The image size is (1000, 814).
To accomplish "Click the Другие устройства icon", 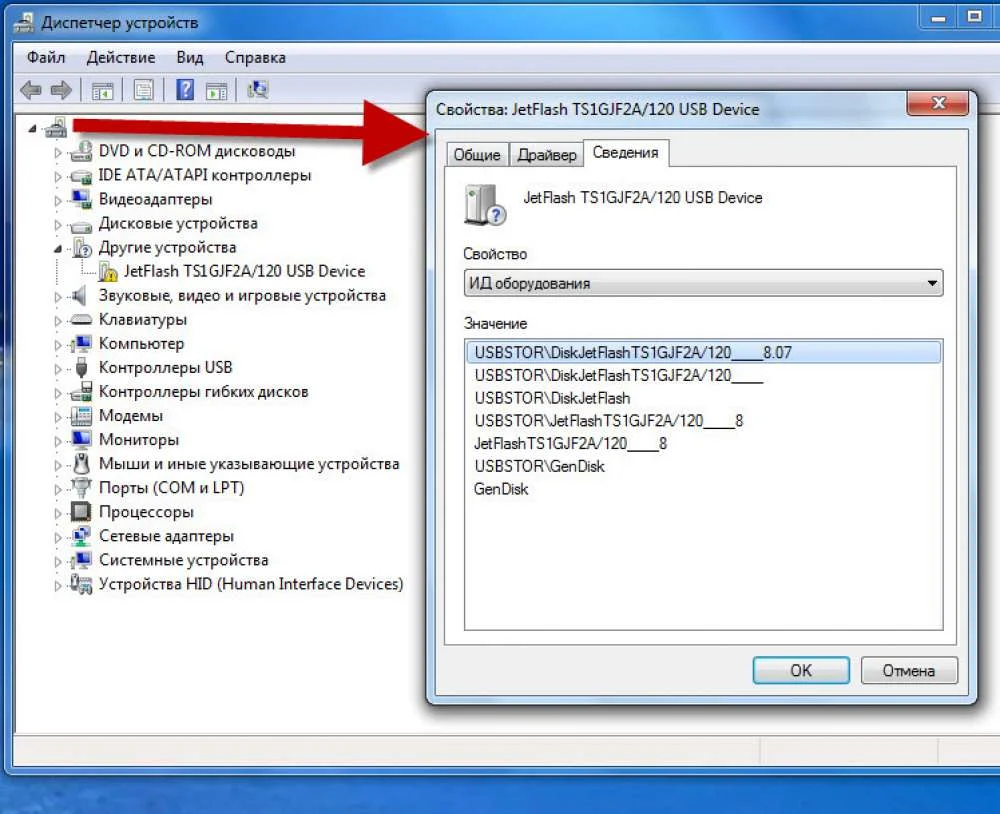I will [x=82, y=248].
